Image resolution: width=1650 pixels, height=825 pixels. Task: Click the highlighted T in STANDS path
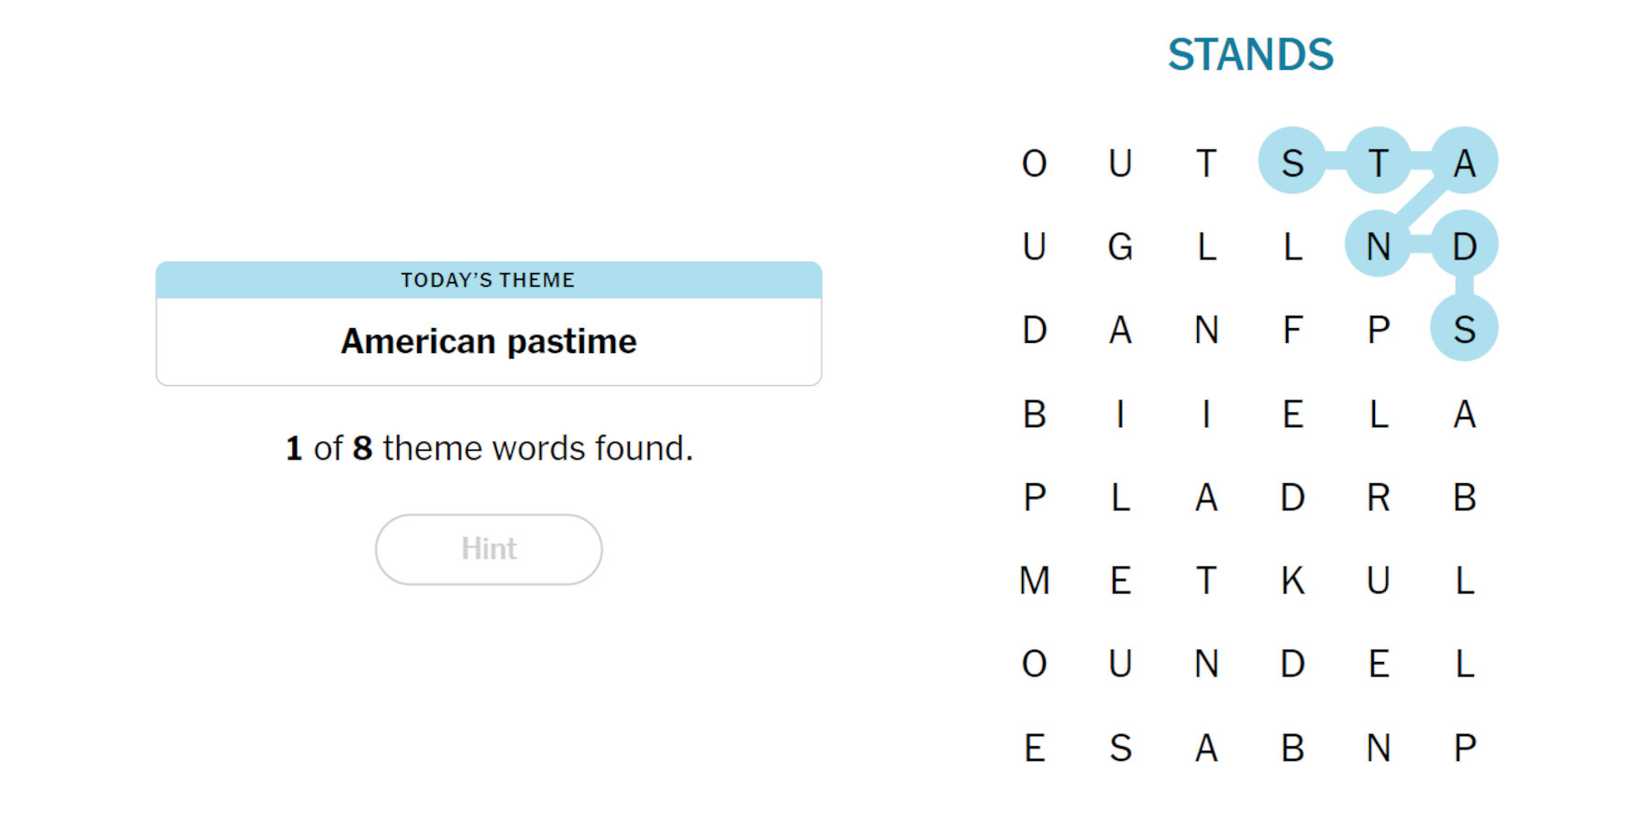tap(1378, 162)
